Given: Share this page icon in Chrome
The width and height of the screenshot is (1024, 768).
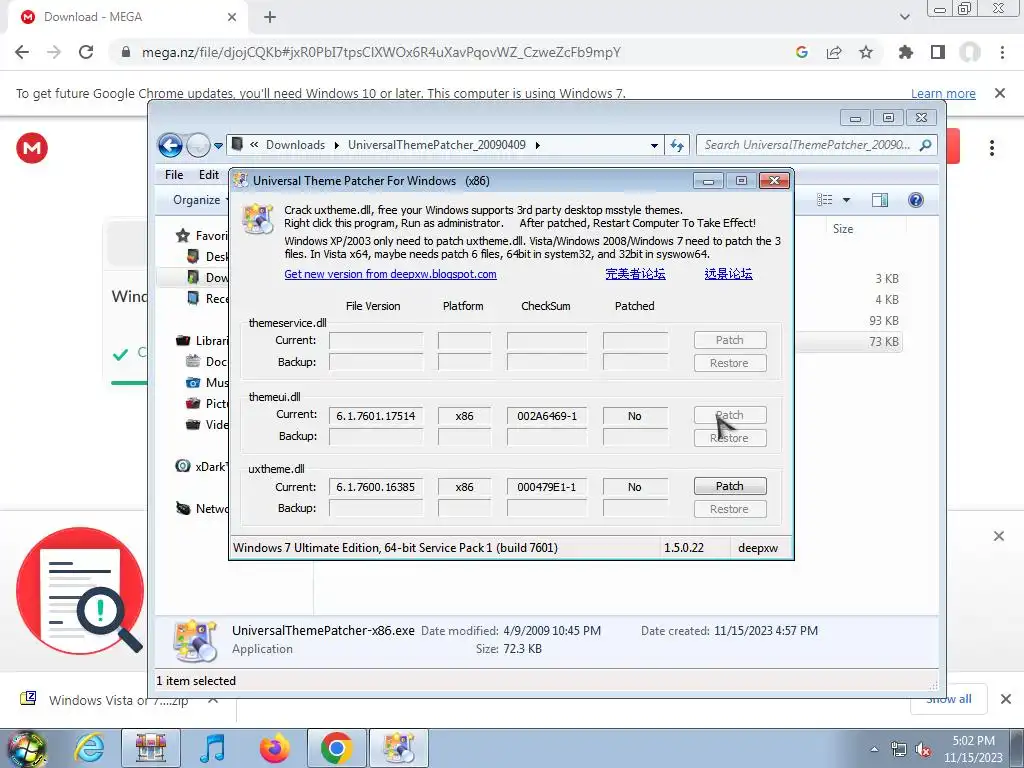Looking at the screenshot, I should [x=834, y=52].
